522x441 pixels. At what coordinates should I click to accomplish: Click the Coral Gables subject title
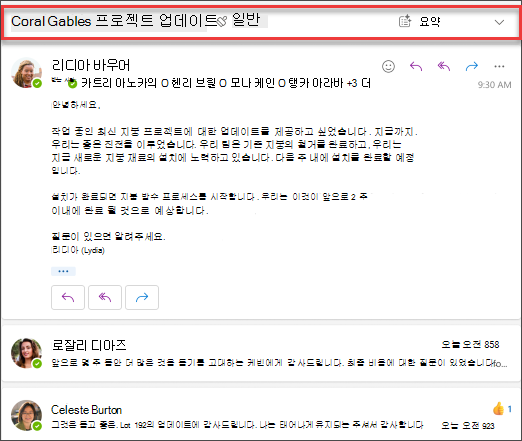point(114,21)
